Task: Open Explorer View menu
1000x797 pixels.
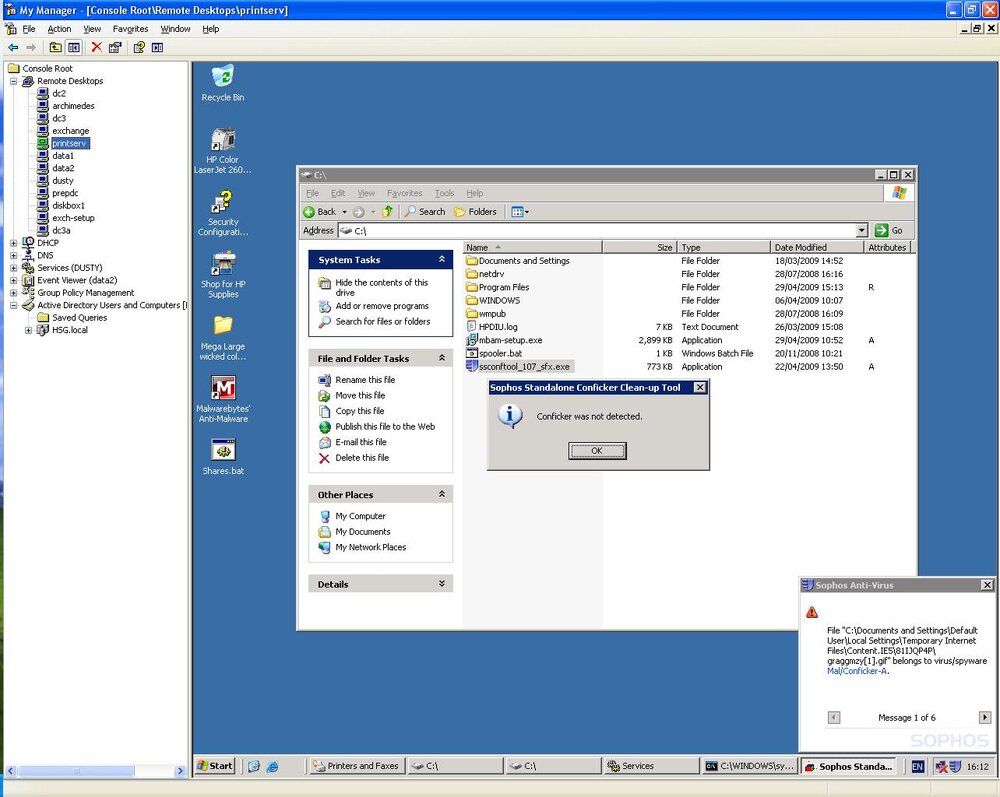Action: tap(366, 193)
